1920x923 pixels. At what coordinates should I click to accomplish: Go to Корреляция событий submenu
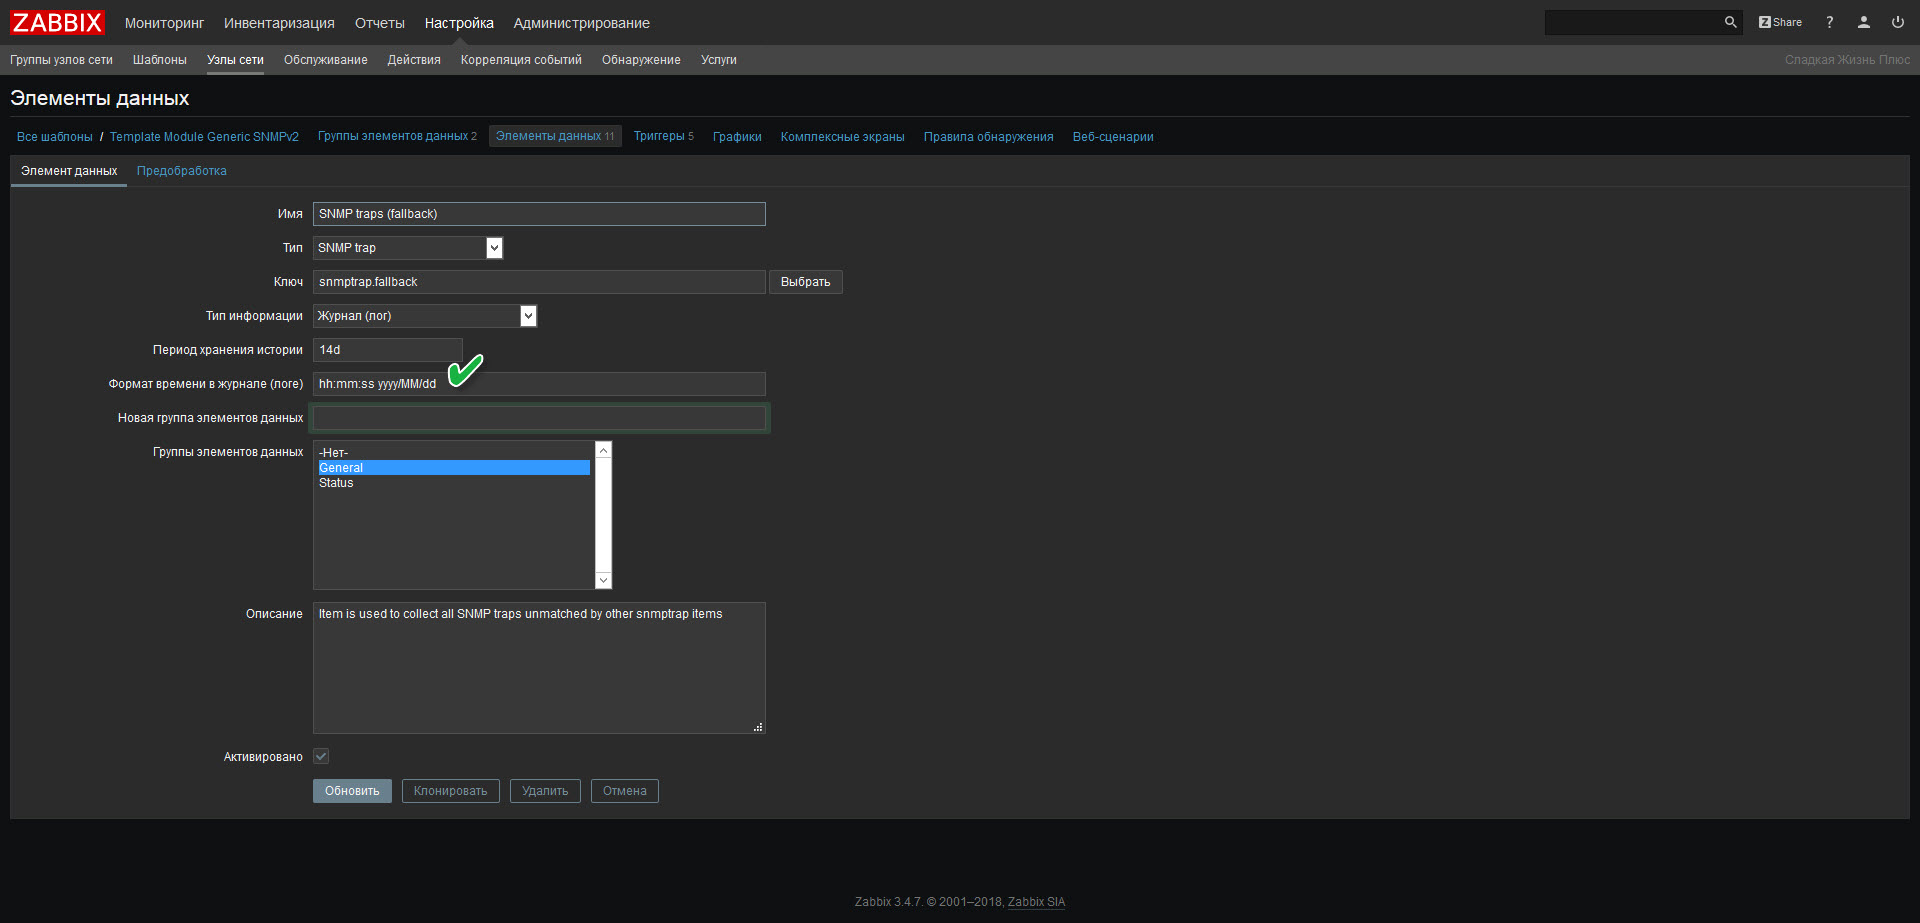click(x=521, y=60)
